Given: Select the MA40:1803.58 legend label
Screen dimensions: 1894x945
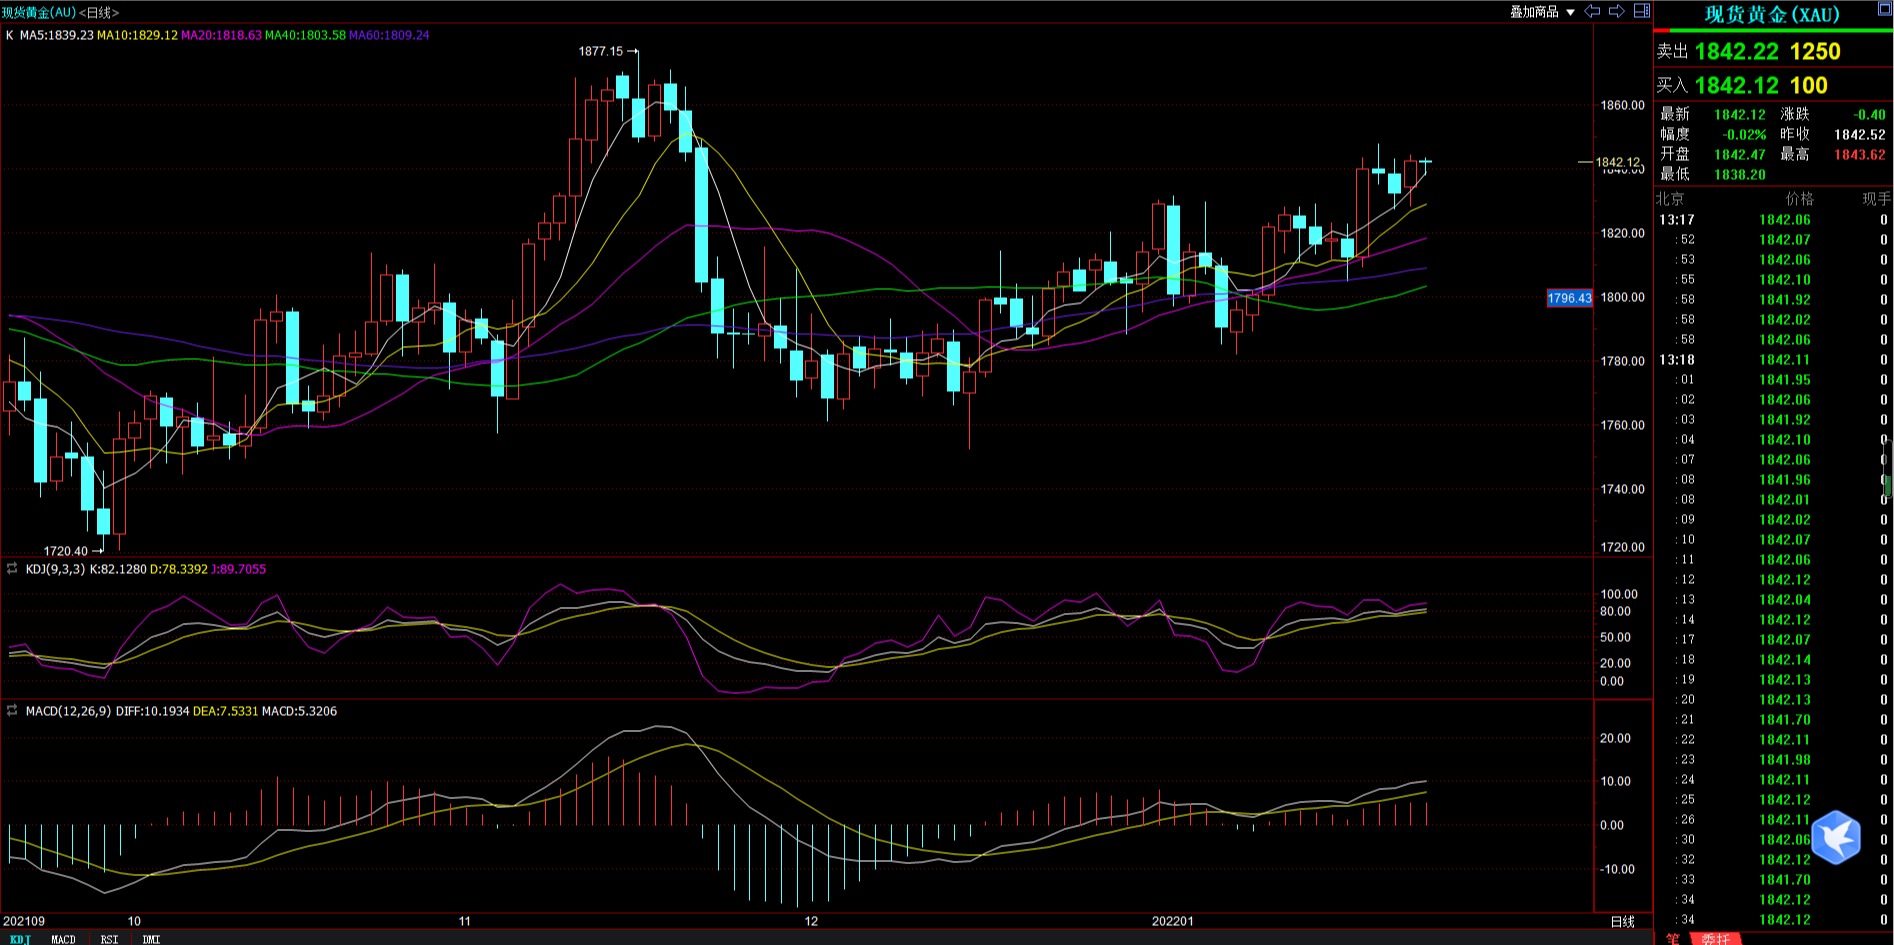Looking at the screenshot, I should point(305,35).
